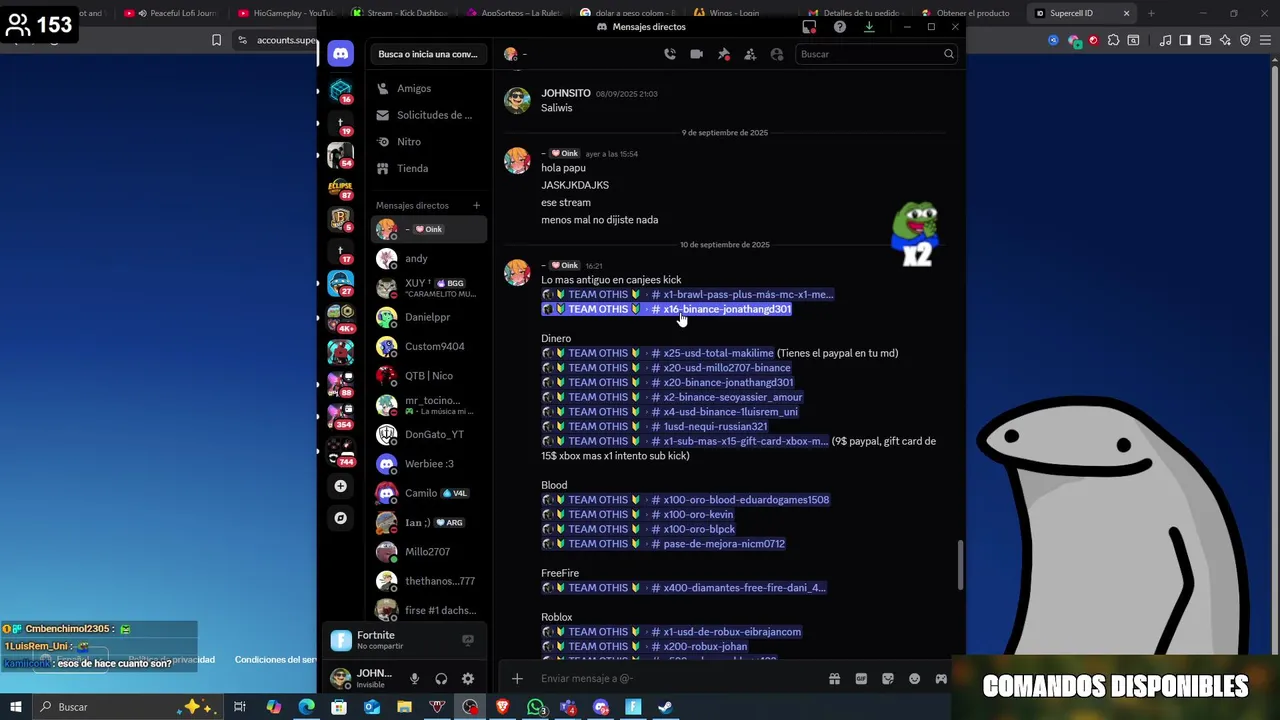This screenshot has width=1280, height=720.
Task: Open emoji picker in message bar
Action: click(x=914, y=679)
